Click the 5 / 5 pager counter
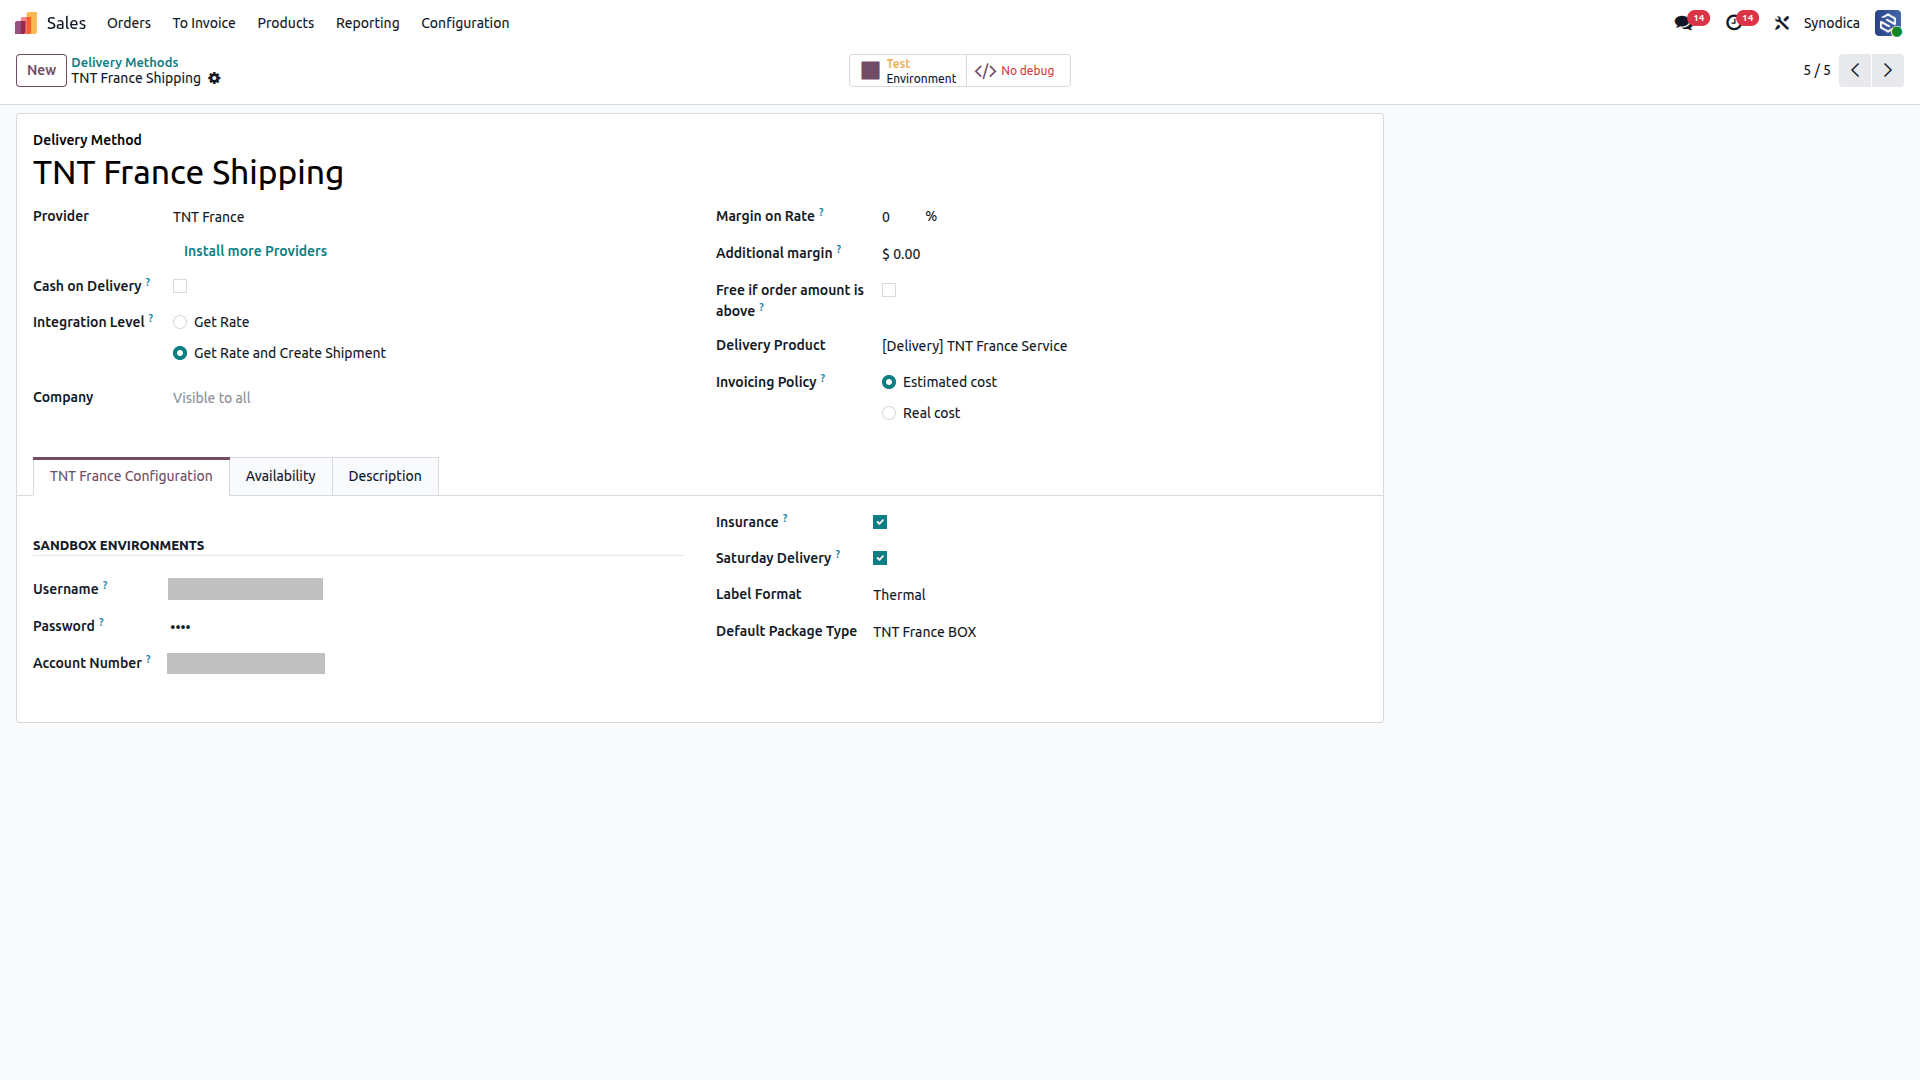Viewport: 1920px width, 1080px height. (1817, 70)
